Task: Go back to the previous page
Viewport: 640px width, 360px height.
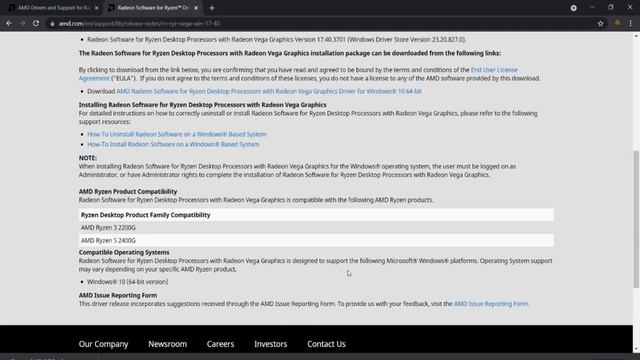Action: (x=9, y=24)
